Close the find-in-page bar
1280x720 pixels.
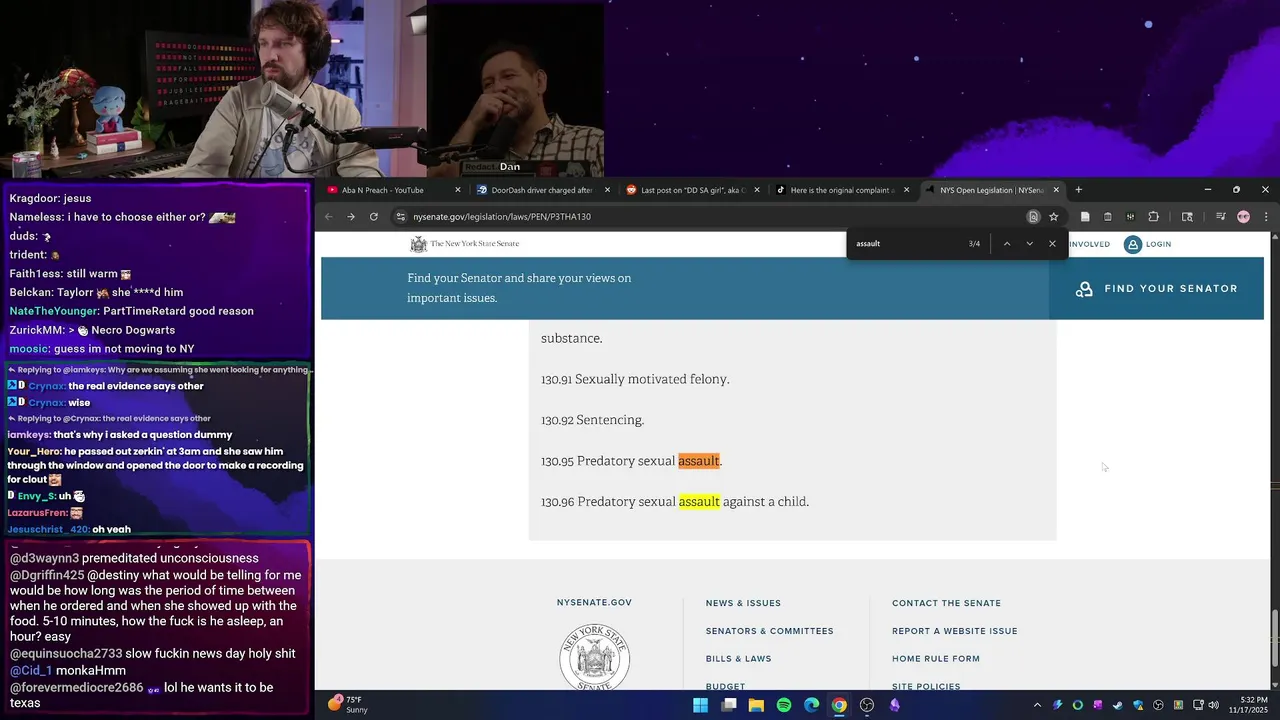1052,244
